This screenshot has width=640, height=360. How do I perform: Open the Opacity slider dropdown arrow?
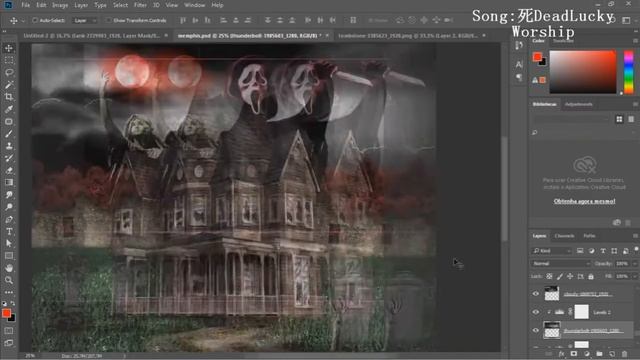click(635, 264)
